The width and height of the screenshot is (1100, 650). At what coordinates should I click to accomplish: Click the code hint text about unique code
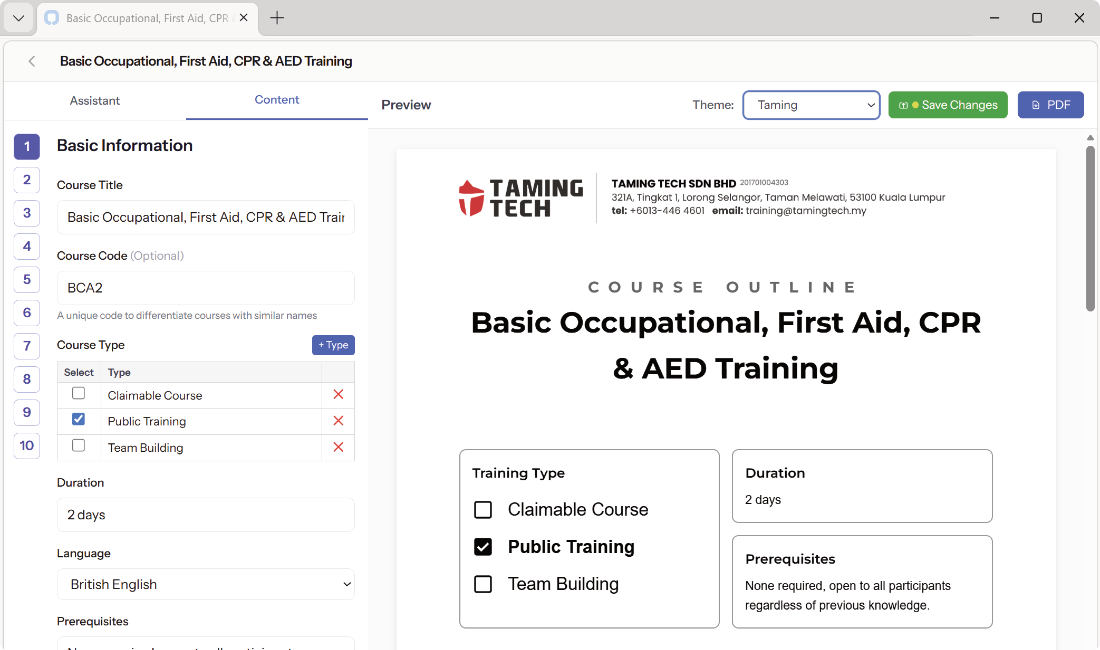(187, 316)
